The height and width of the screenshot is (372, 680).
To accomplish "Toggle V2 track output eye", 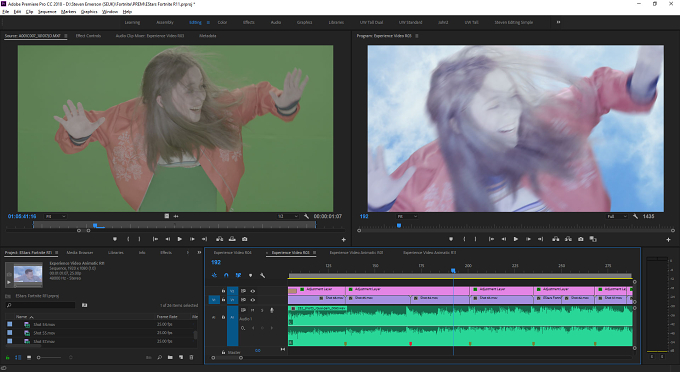I will pos(253,291).
